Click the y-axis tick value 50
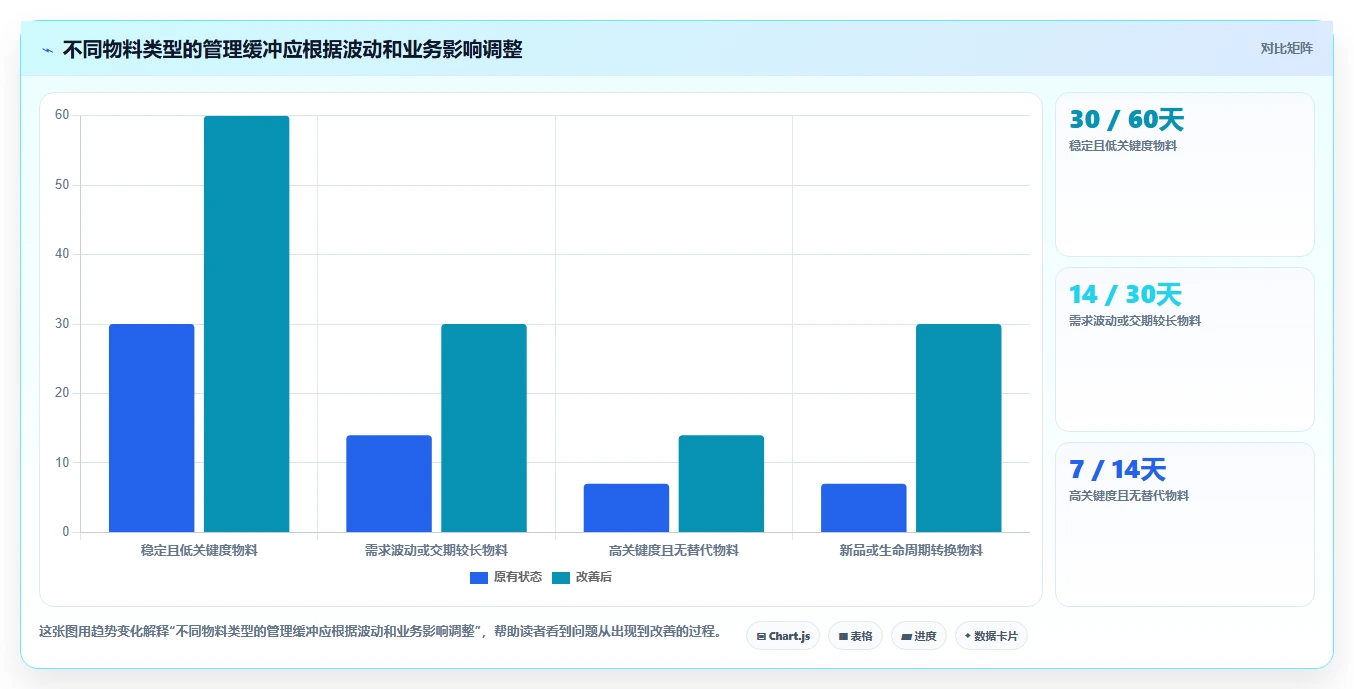The width and height of the screenshot is (1354, 689). click(x=62, y=185)
